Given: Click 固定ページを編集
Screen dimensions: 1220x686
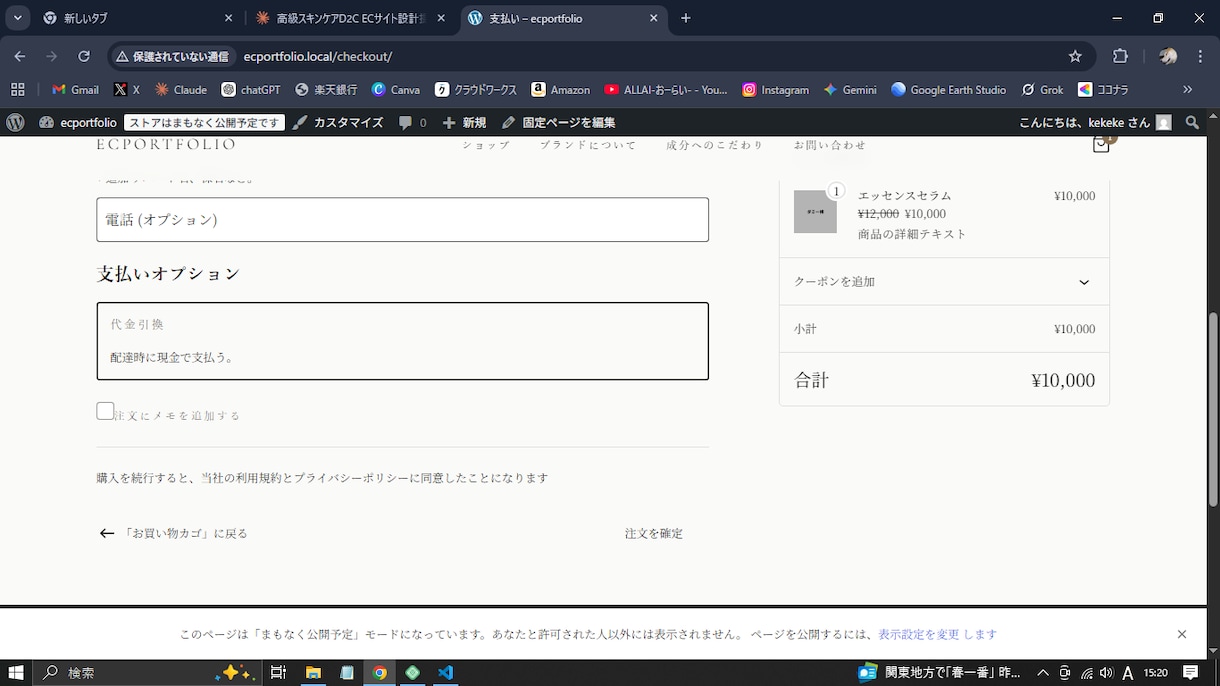Looking at the screenshot, I should pyautogui.click(x=559, y=122).
